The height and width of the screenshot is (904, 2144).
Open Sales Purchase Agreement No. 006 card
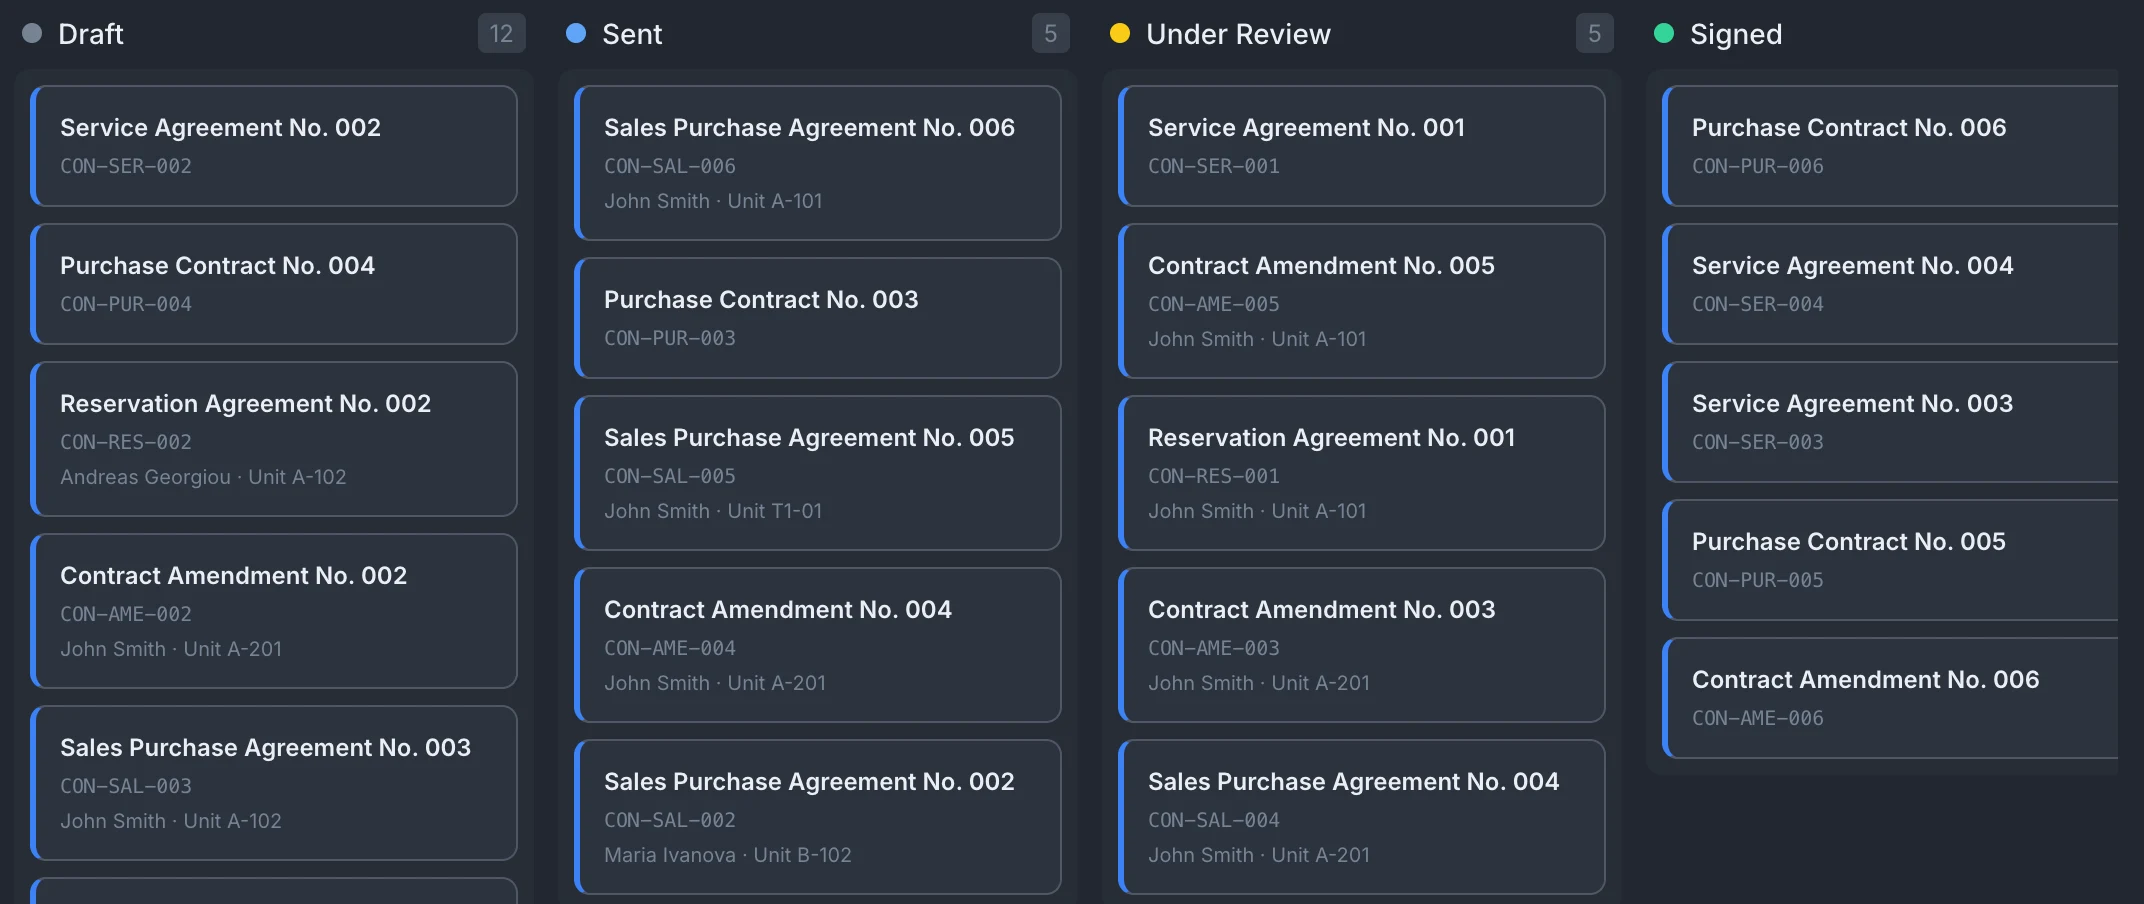[818, 163]
